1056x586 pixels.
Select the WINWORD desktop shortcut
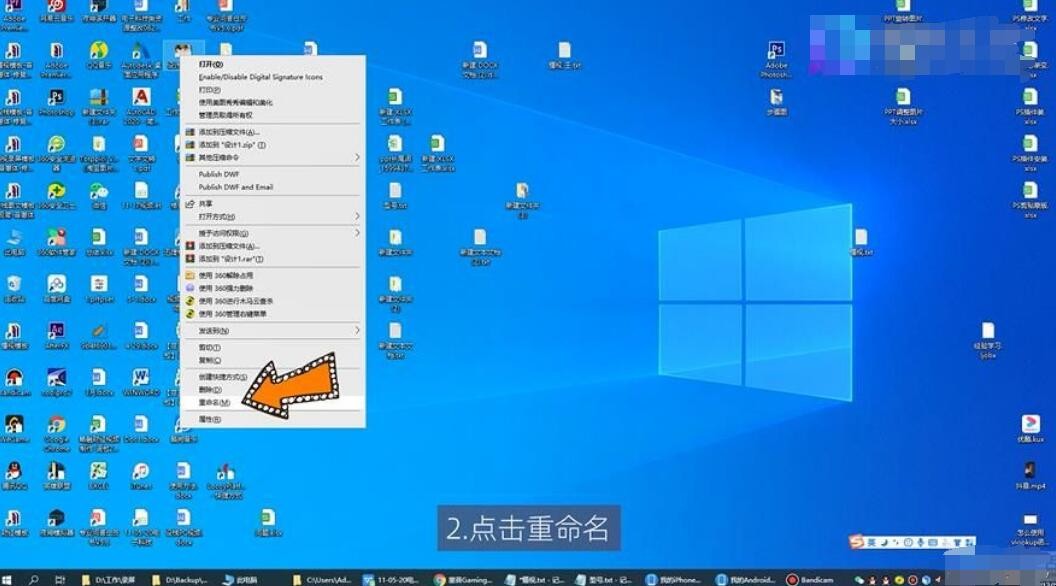141,382
